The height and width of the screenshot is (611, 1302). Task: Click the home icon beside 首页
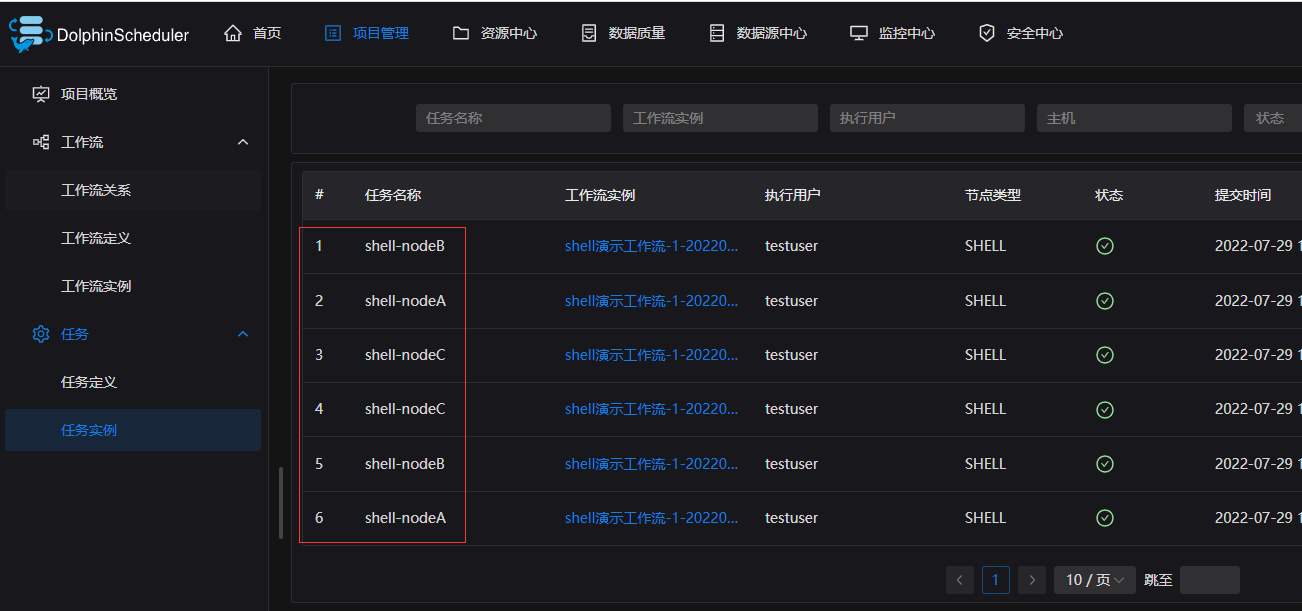233,33
